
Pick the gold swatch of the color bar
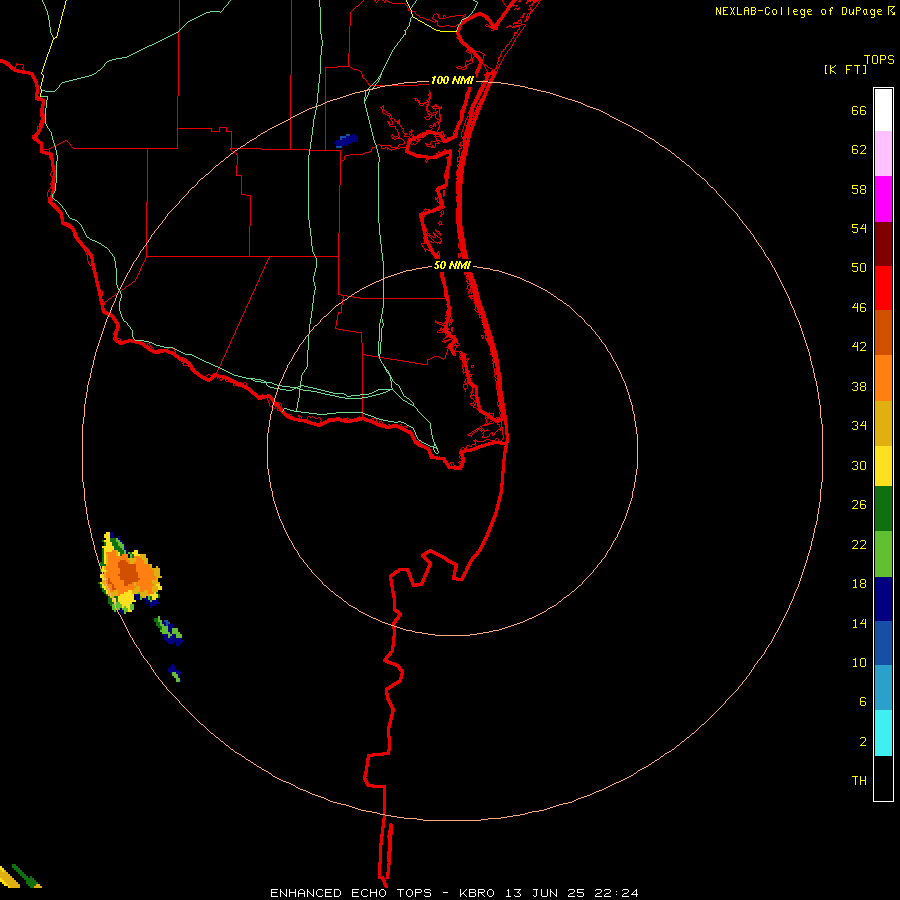883,423
